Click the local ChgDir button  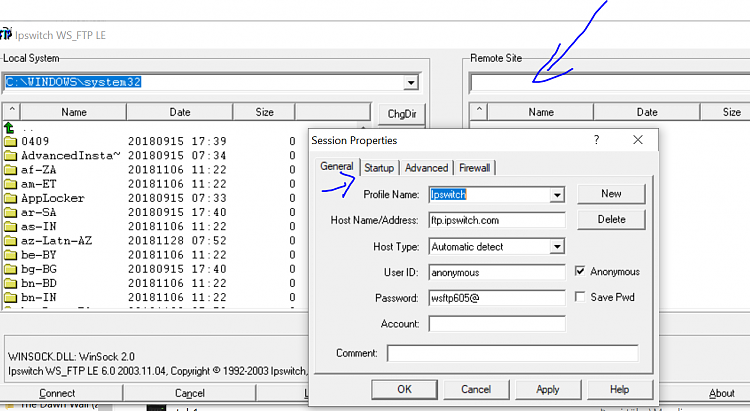coord(402,114)
